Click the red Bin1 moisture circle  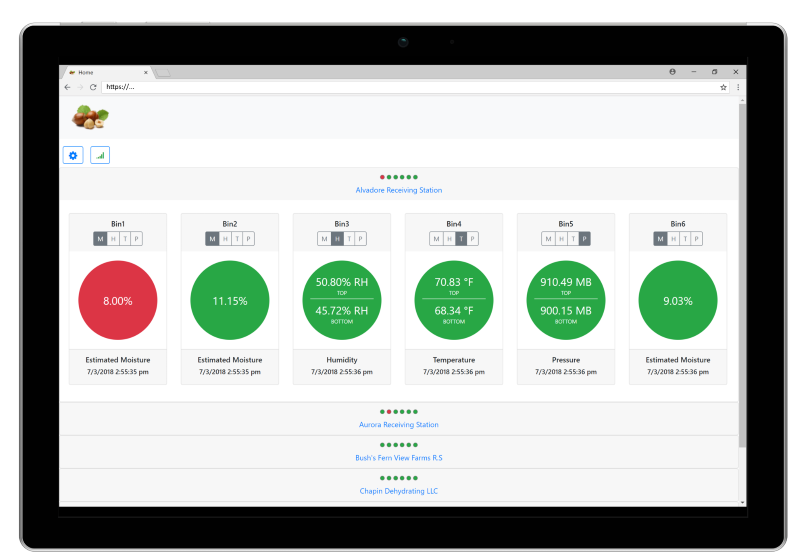[118, 300]
